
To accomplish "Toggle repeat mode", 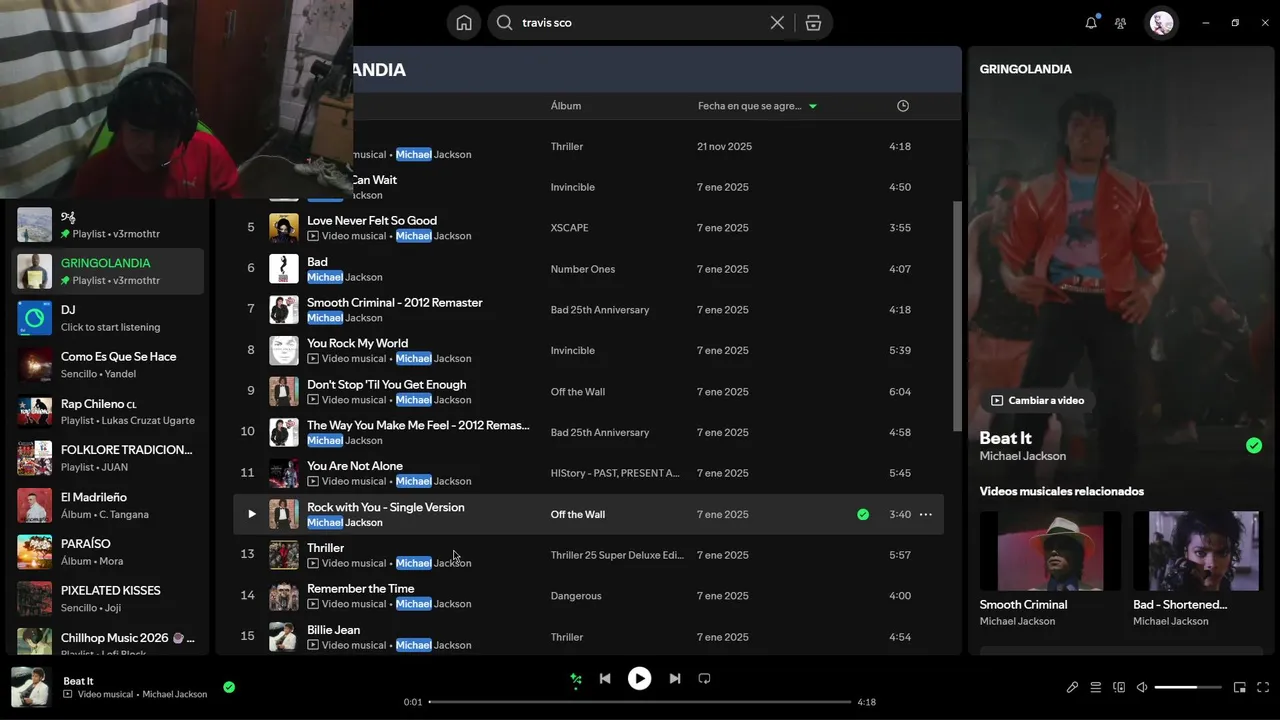I will pos(704,678).
